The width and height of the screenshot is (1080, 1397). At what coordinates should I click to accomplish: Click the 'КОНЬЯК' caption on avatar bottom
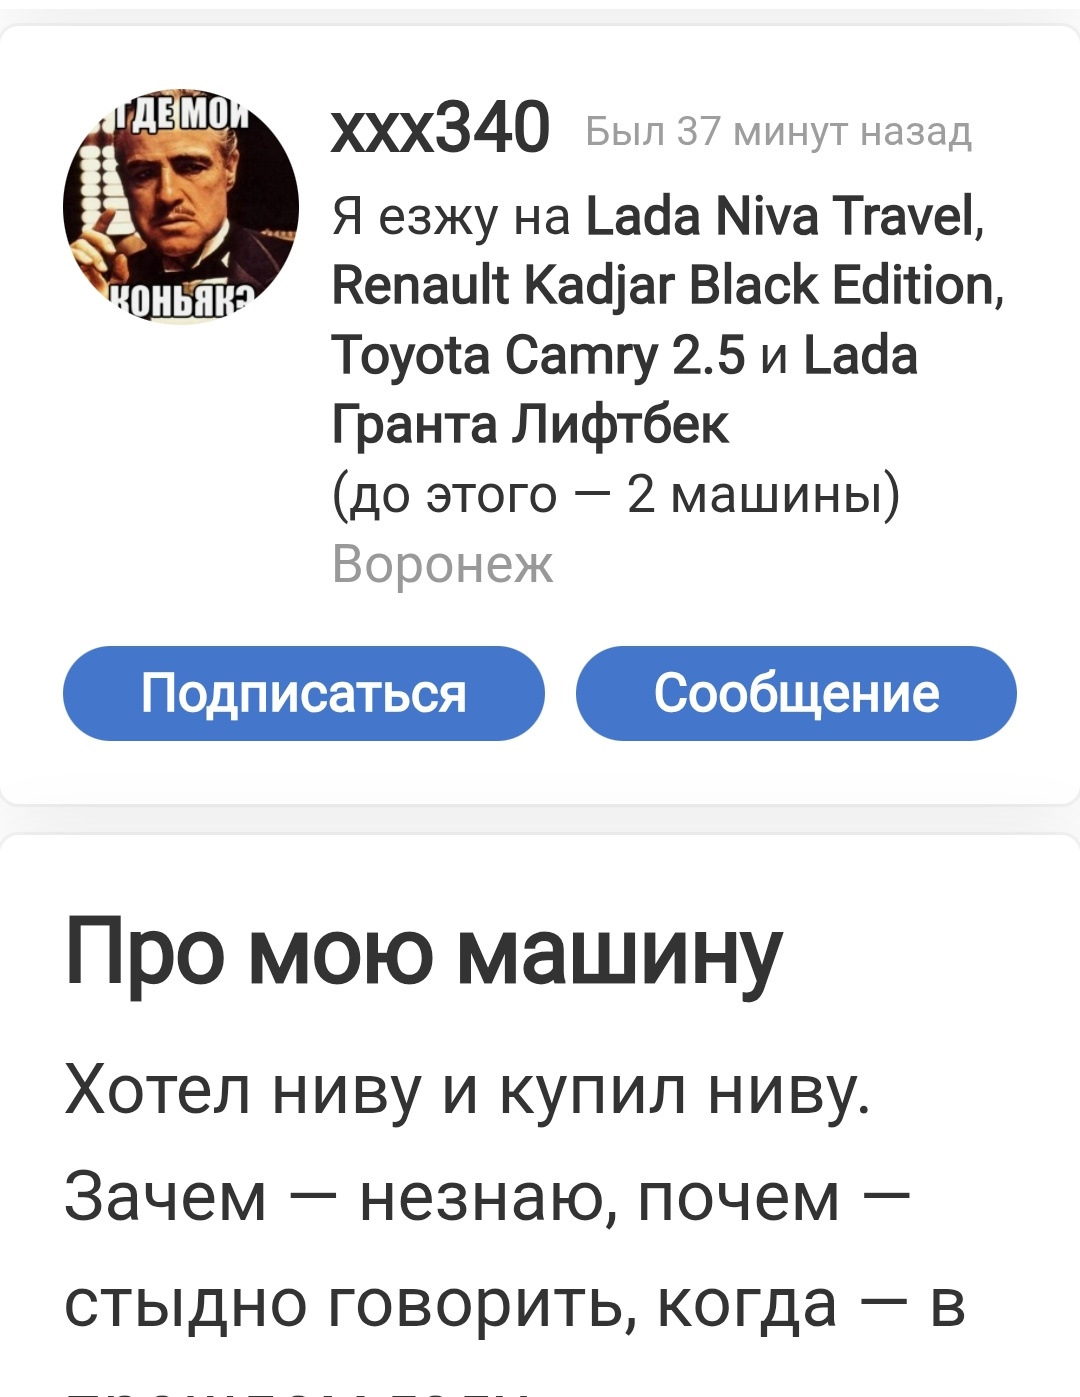coord(181,299)
